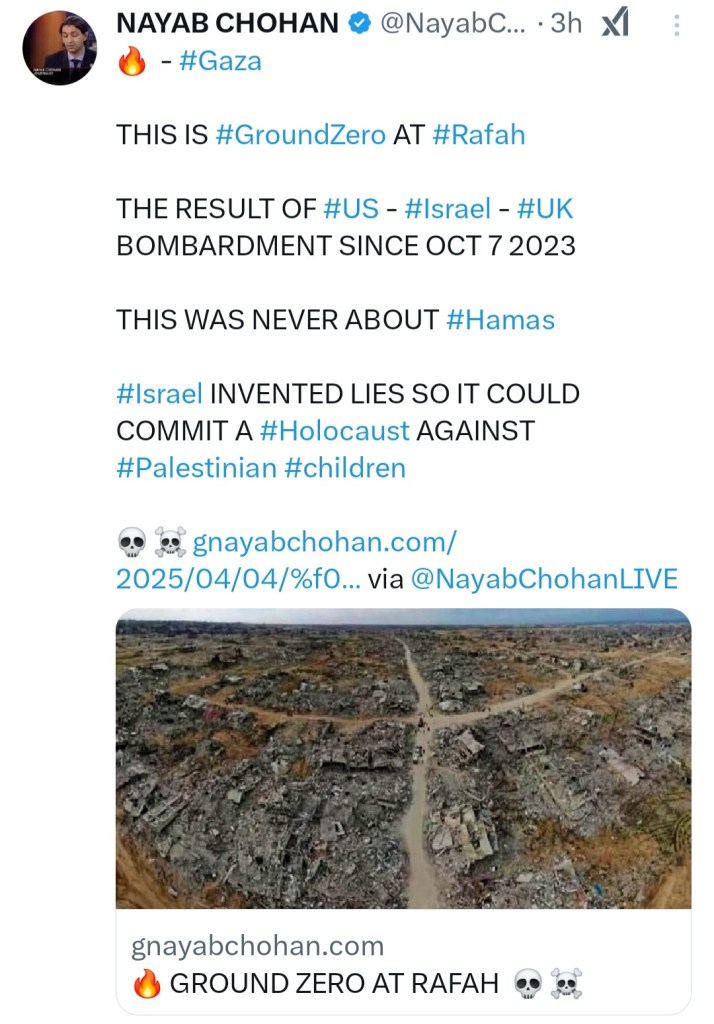Open Nayab Chohan's profile avatar
This screenshot has width=714, height=1024.
point(59,48)
